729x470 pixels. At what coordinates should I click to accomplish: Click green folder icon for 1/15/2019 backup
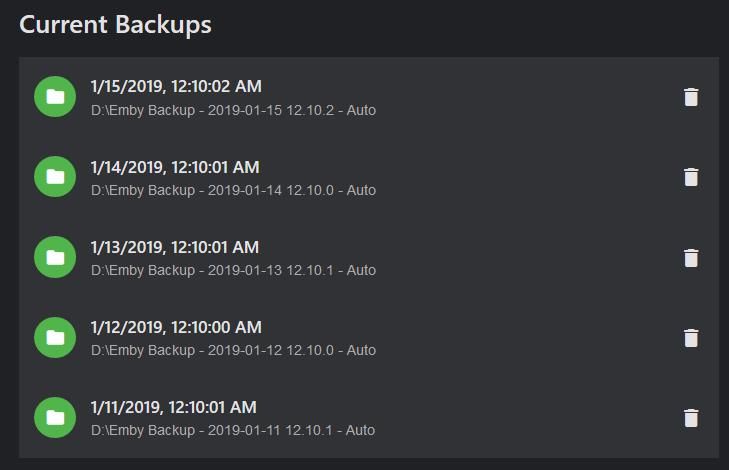(x=55, y=97)
